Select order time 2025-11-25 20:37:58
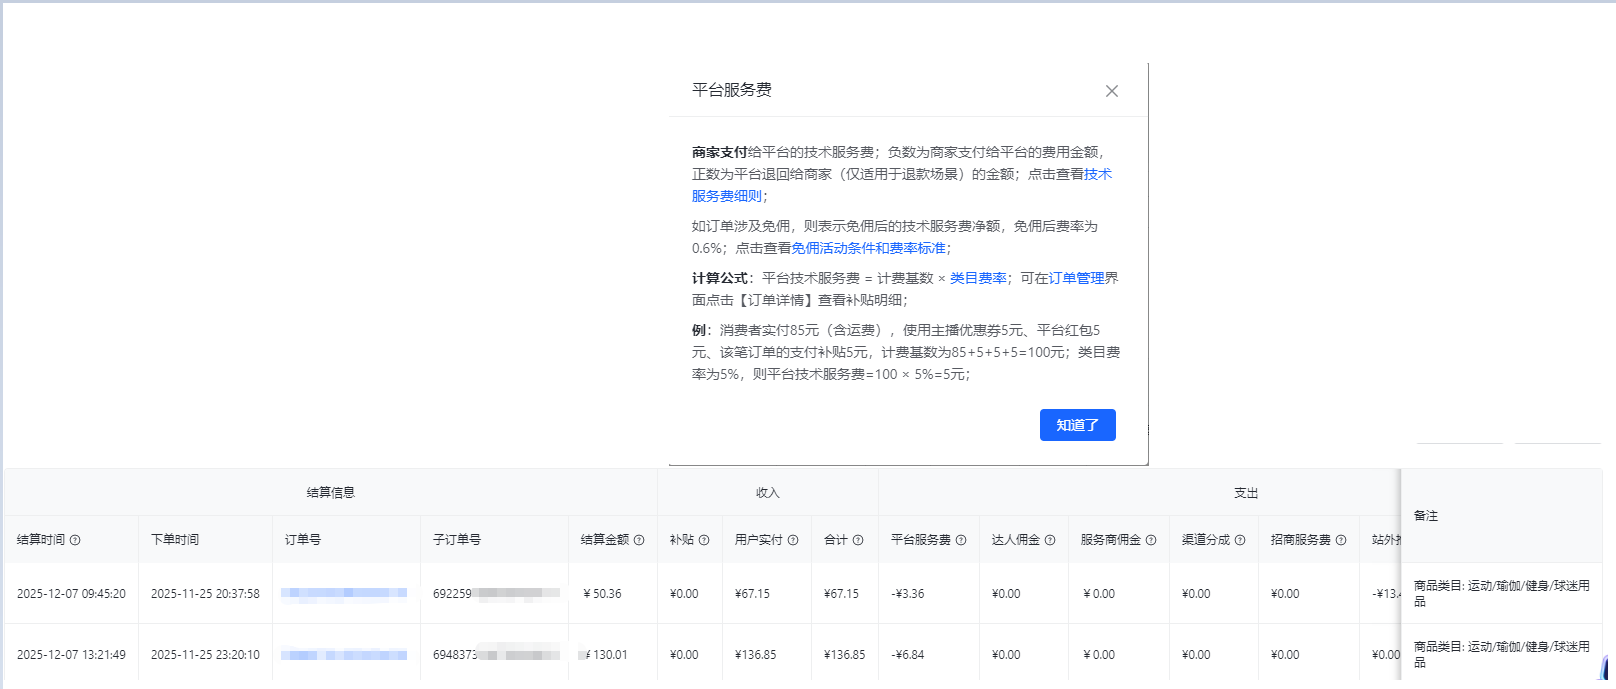The width and height of the screenshot is (1616, 689). pos(205,594)
